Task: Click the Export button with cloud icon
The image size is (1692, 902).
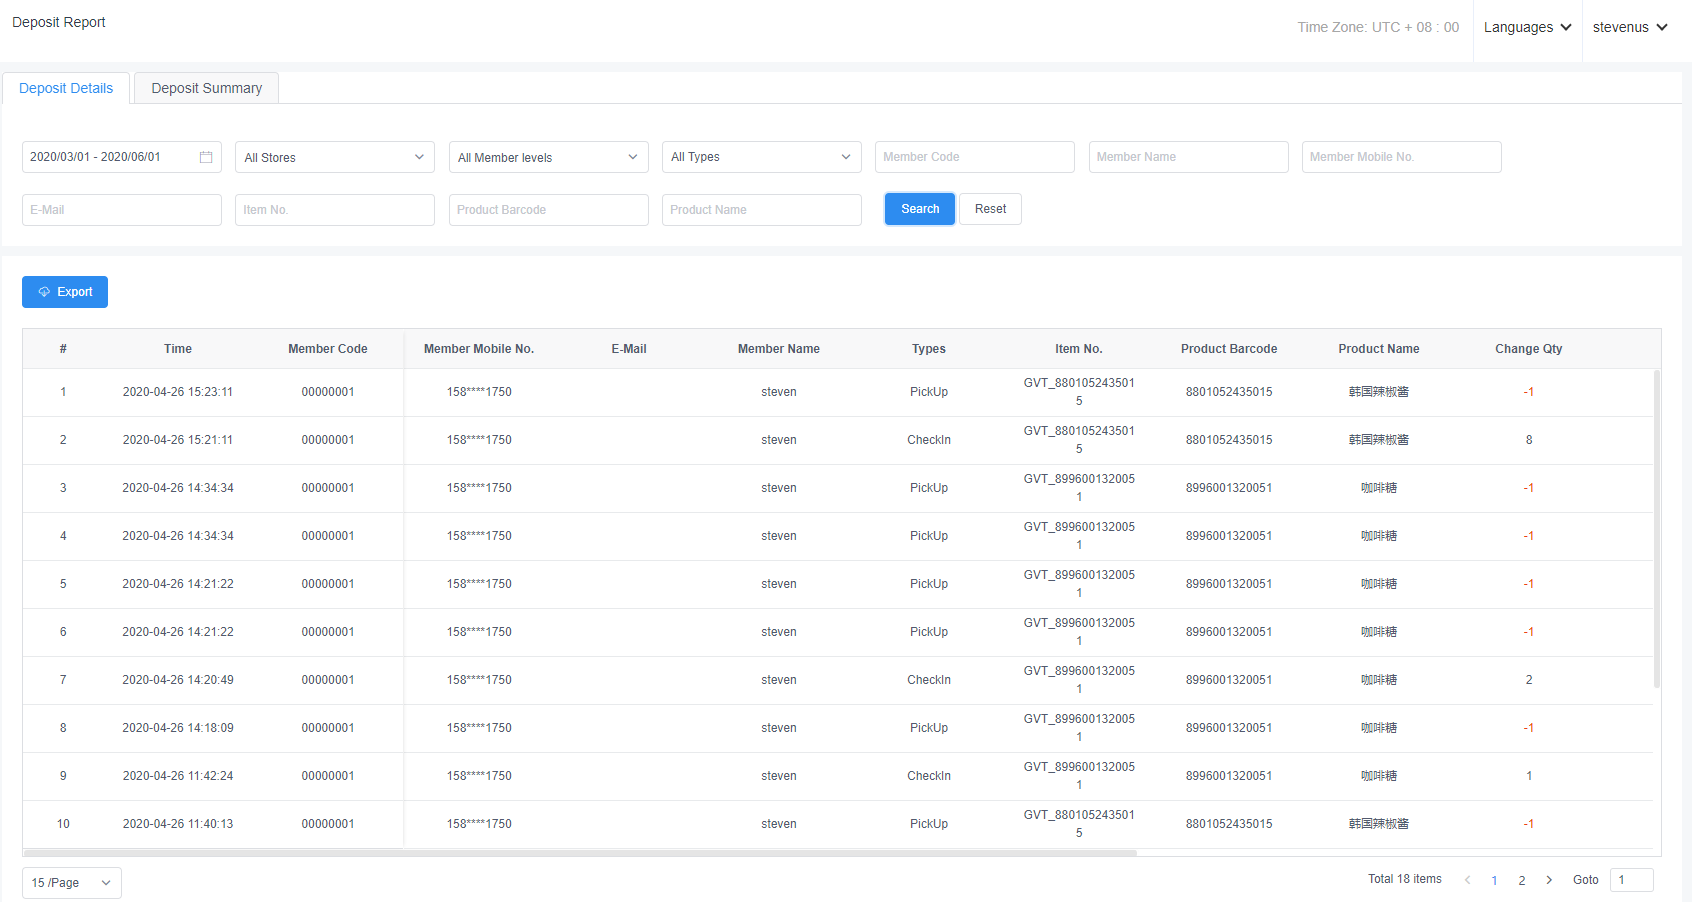Action: 65,292
